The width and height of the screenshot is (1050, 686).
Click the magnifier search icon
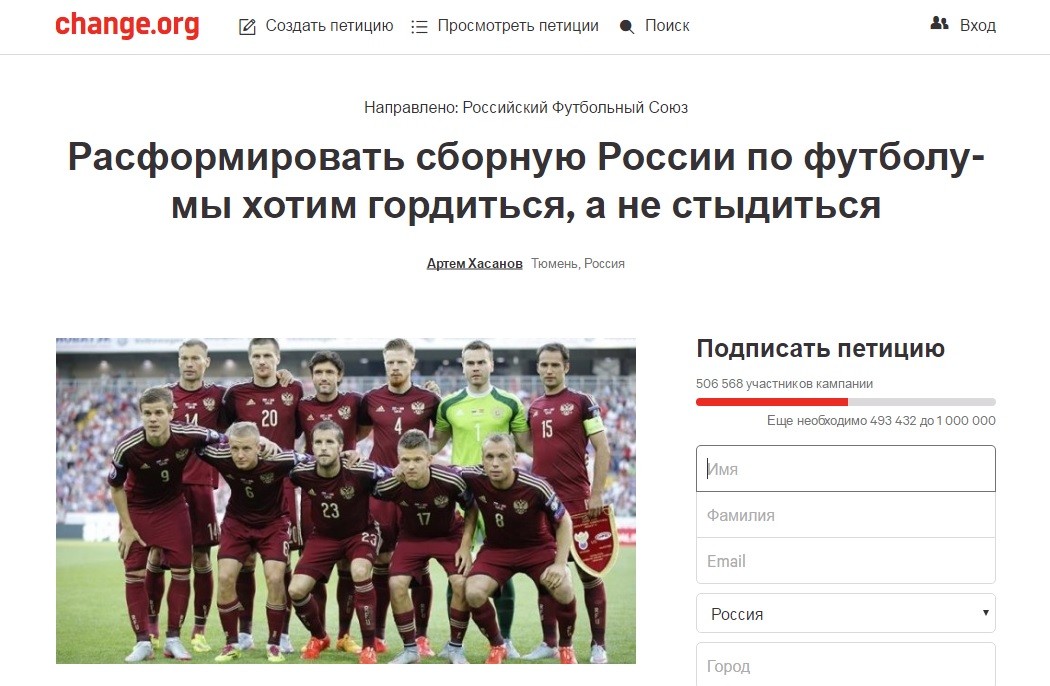tap(627, 27)
